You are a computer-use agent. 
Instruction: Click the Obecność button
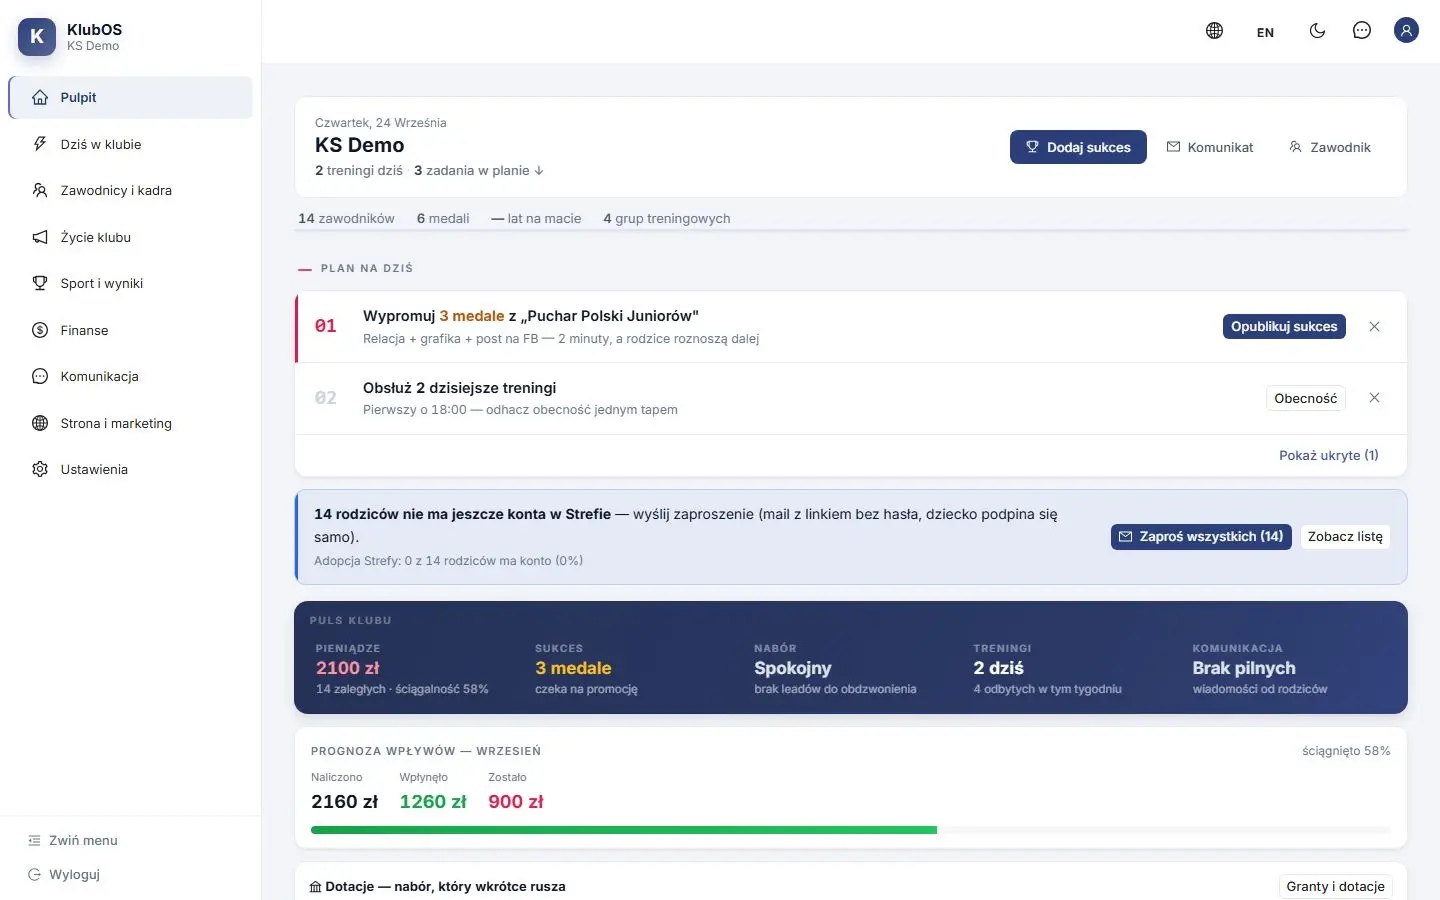[1305, 398]
